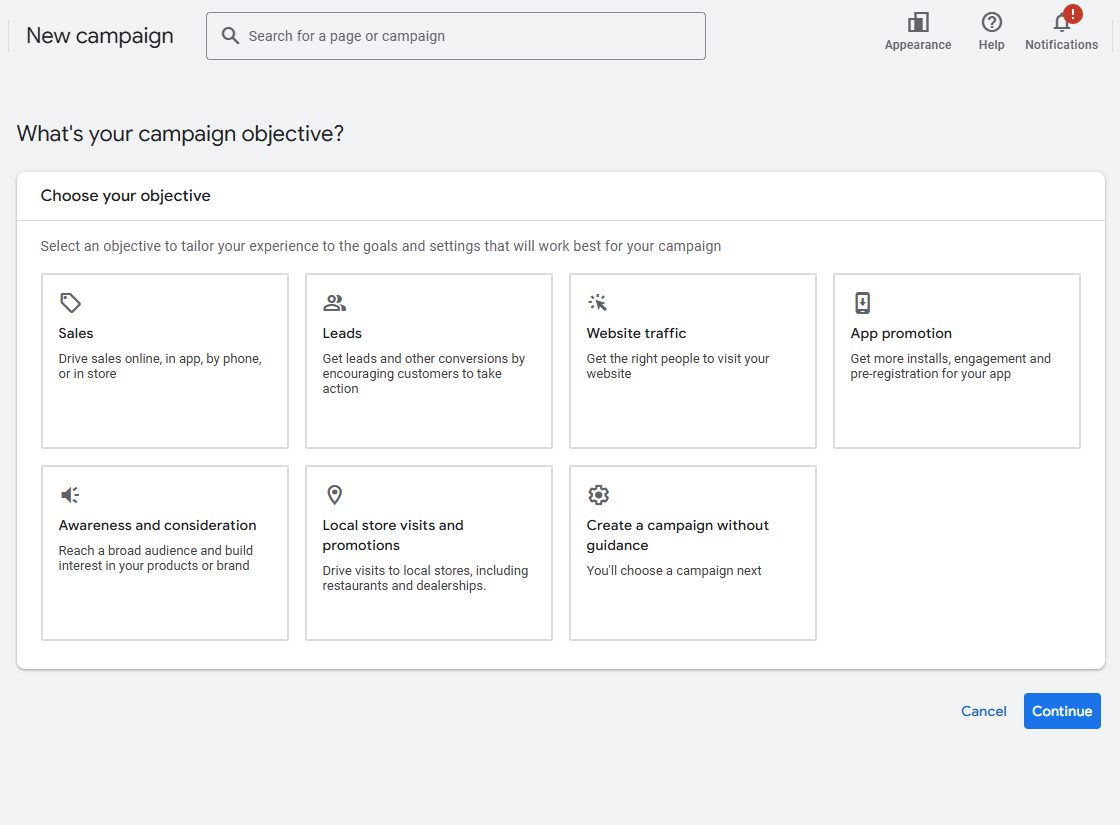Click the Website traffic cursor icon
1120x825 pixels.
coord(598,303)
